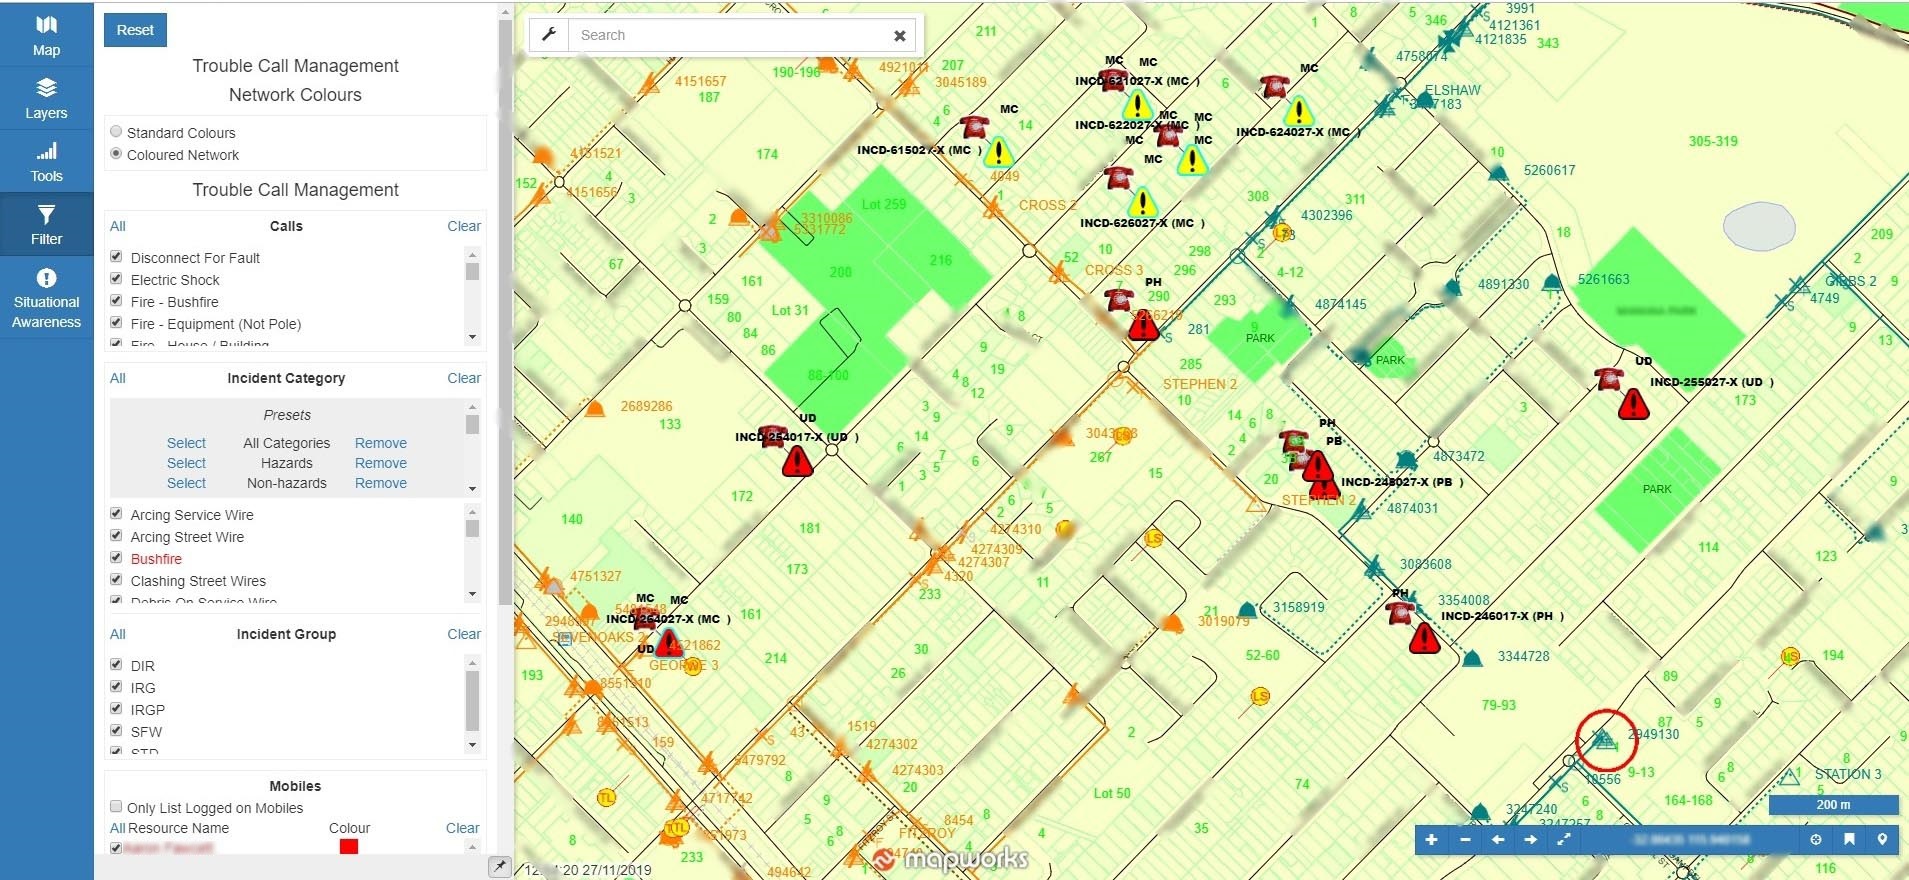Image resolution: width=1909 pixels, height=880 pixels.
Task: Click the red hazard marker for INCD-254017-X
Action: coord(797,462)
